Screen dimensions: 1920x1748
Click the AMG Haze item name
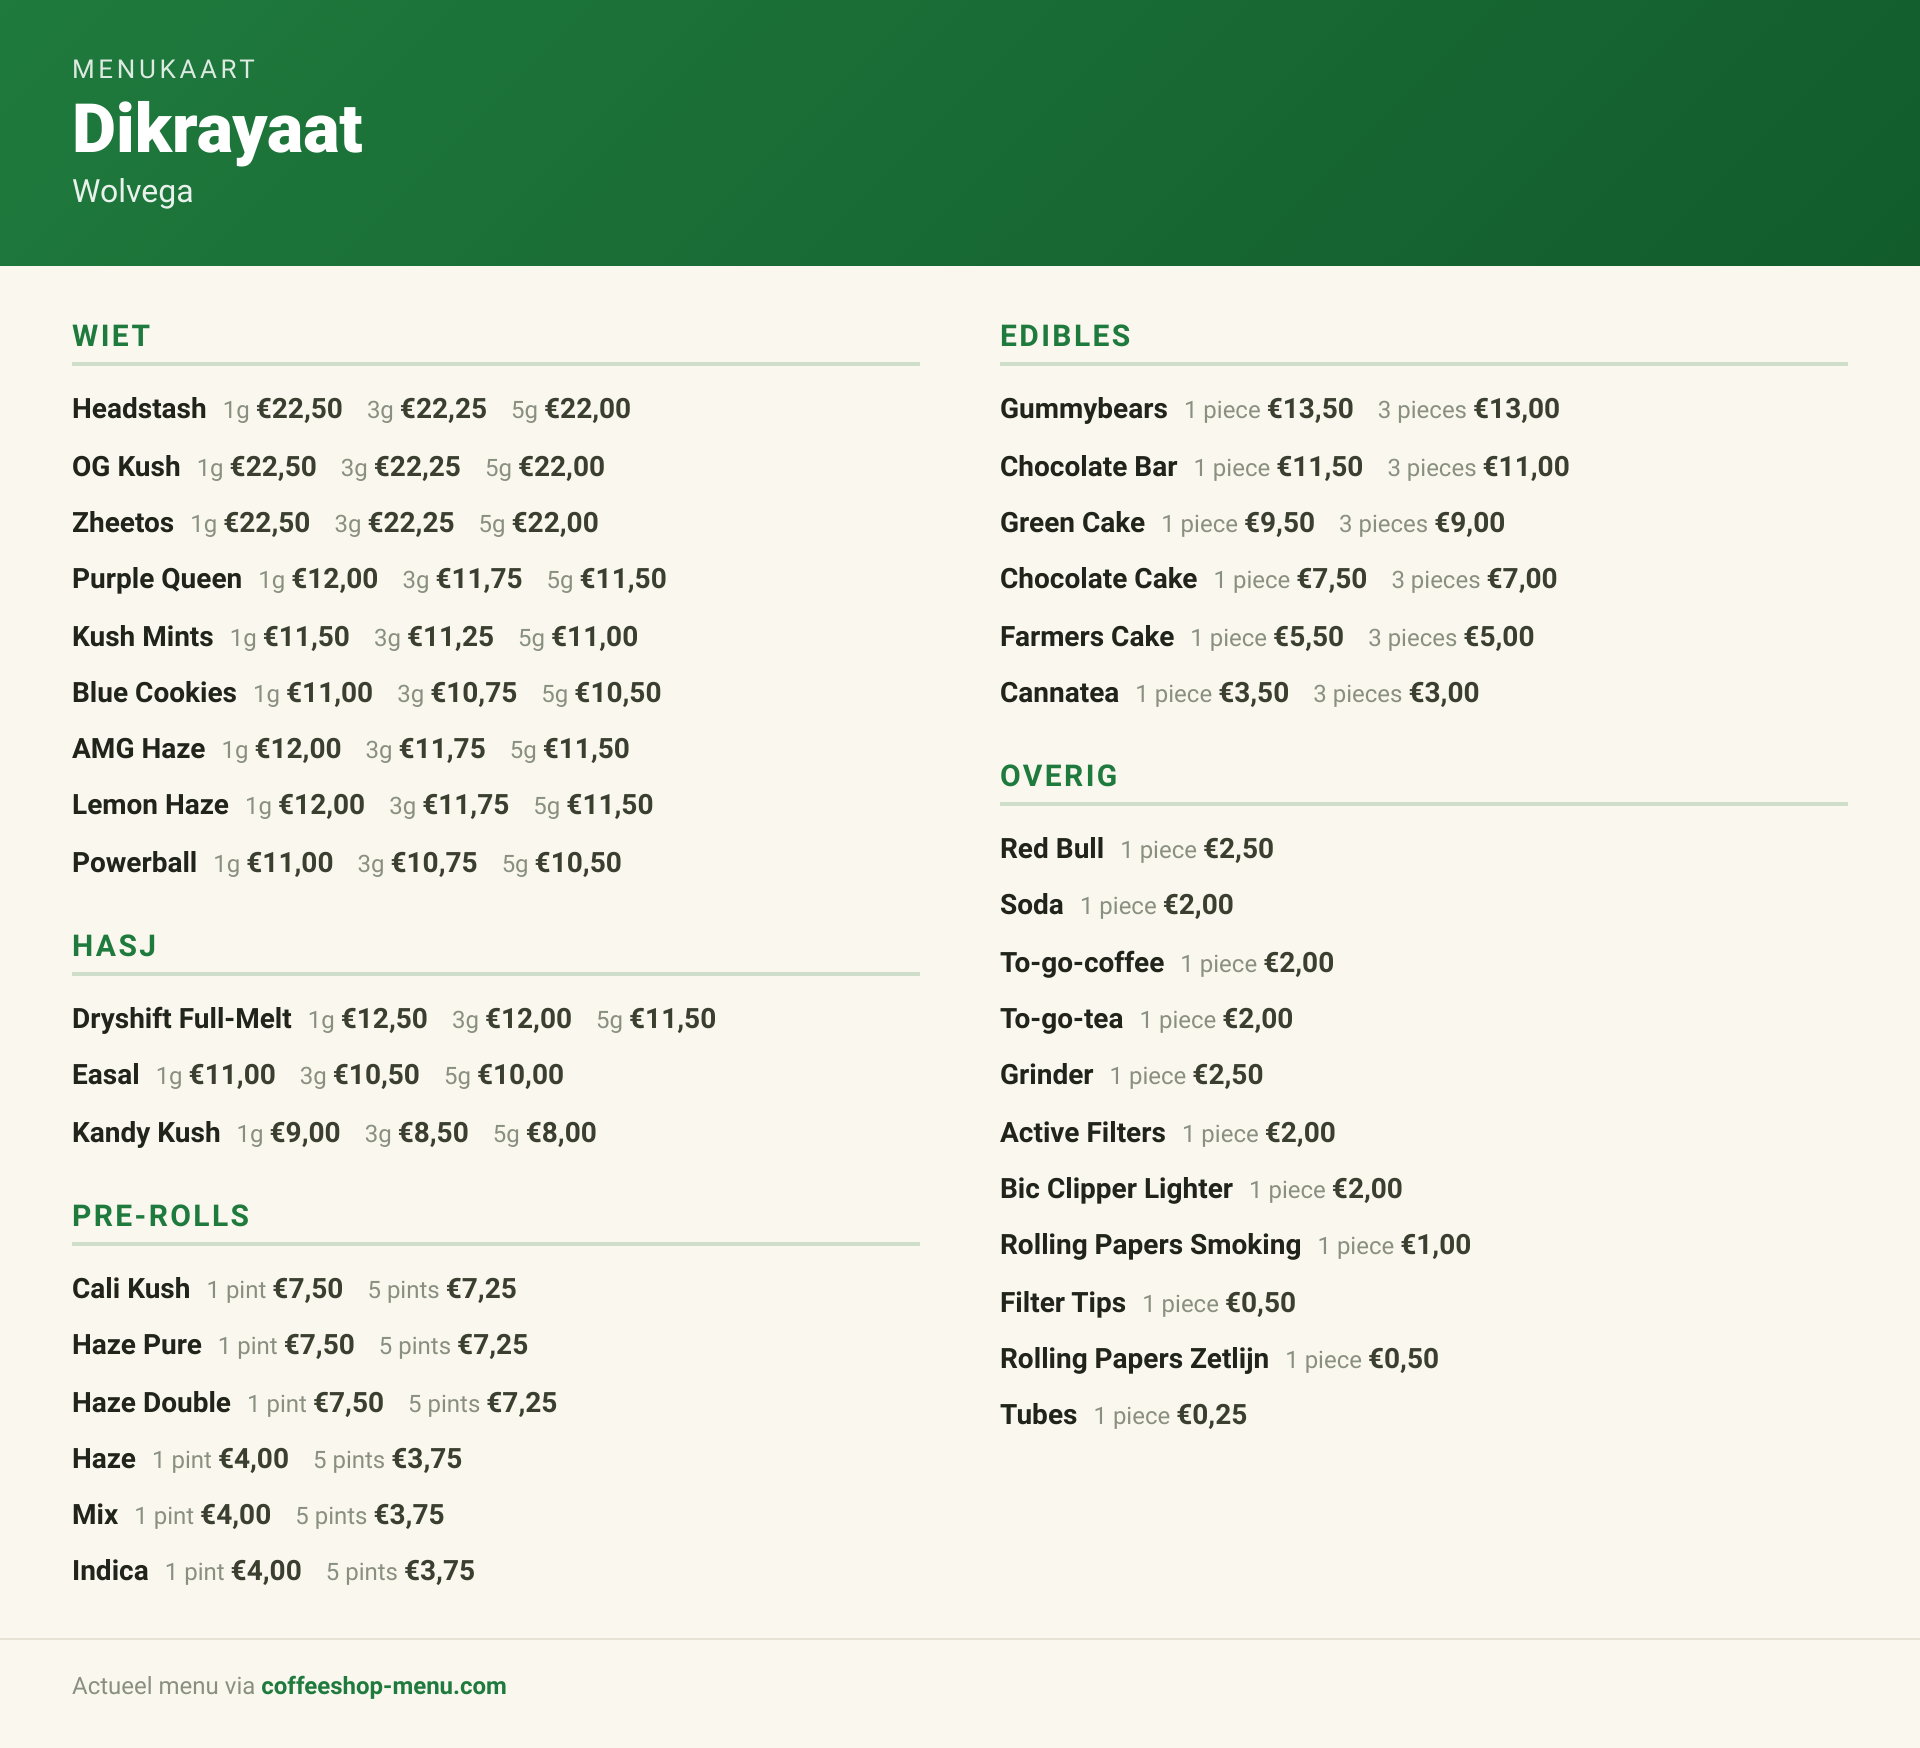138,749
